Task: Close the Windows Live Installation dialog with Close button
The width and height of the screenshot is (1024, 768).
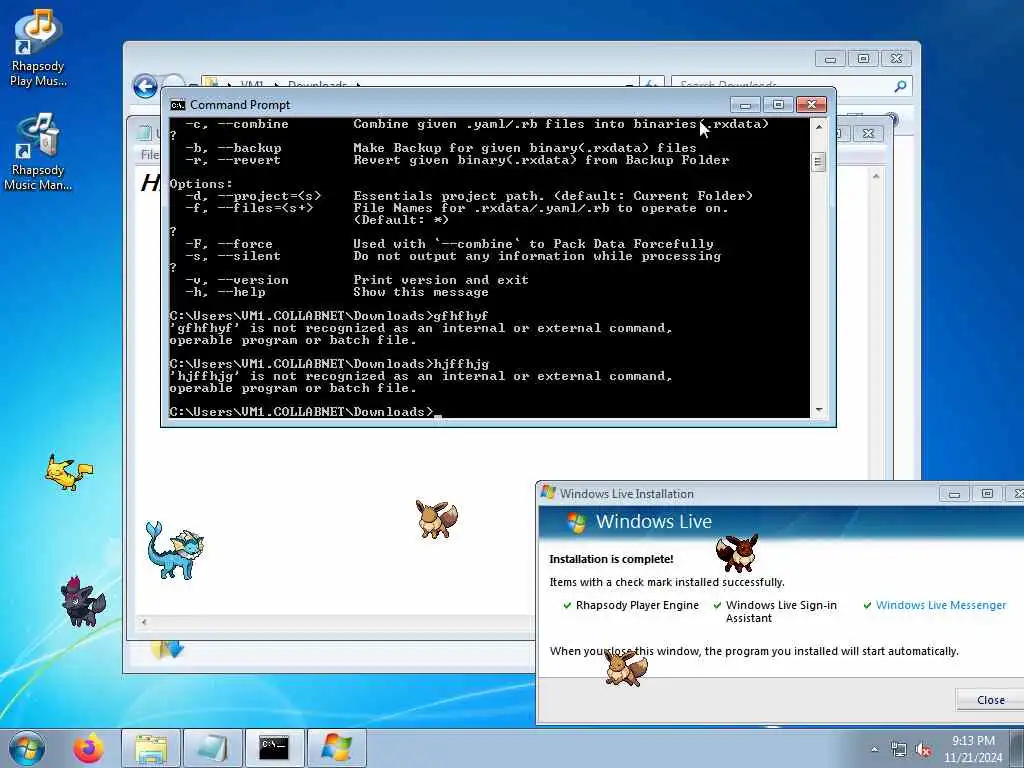Action: click(x=990, y=700)
